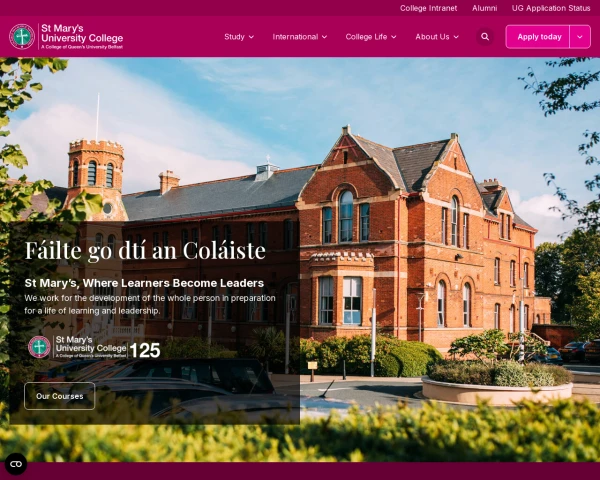Viewport: 600px width, 480px height.
Task: Expand the Study menu chevron
Action: pyautogui.click(x=251, y=37)
